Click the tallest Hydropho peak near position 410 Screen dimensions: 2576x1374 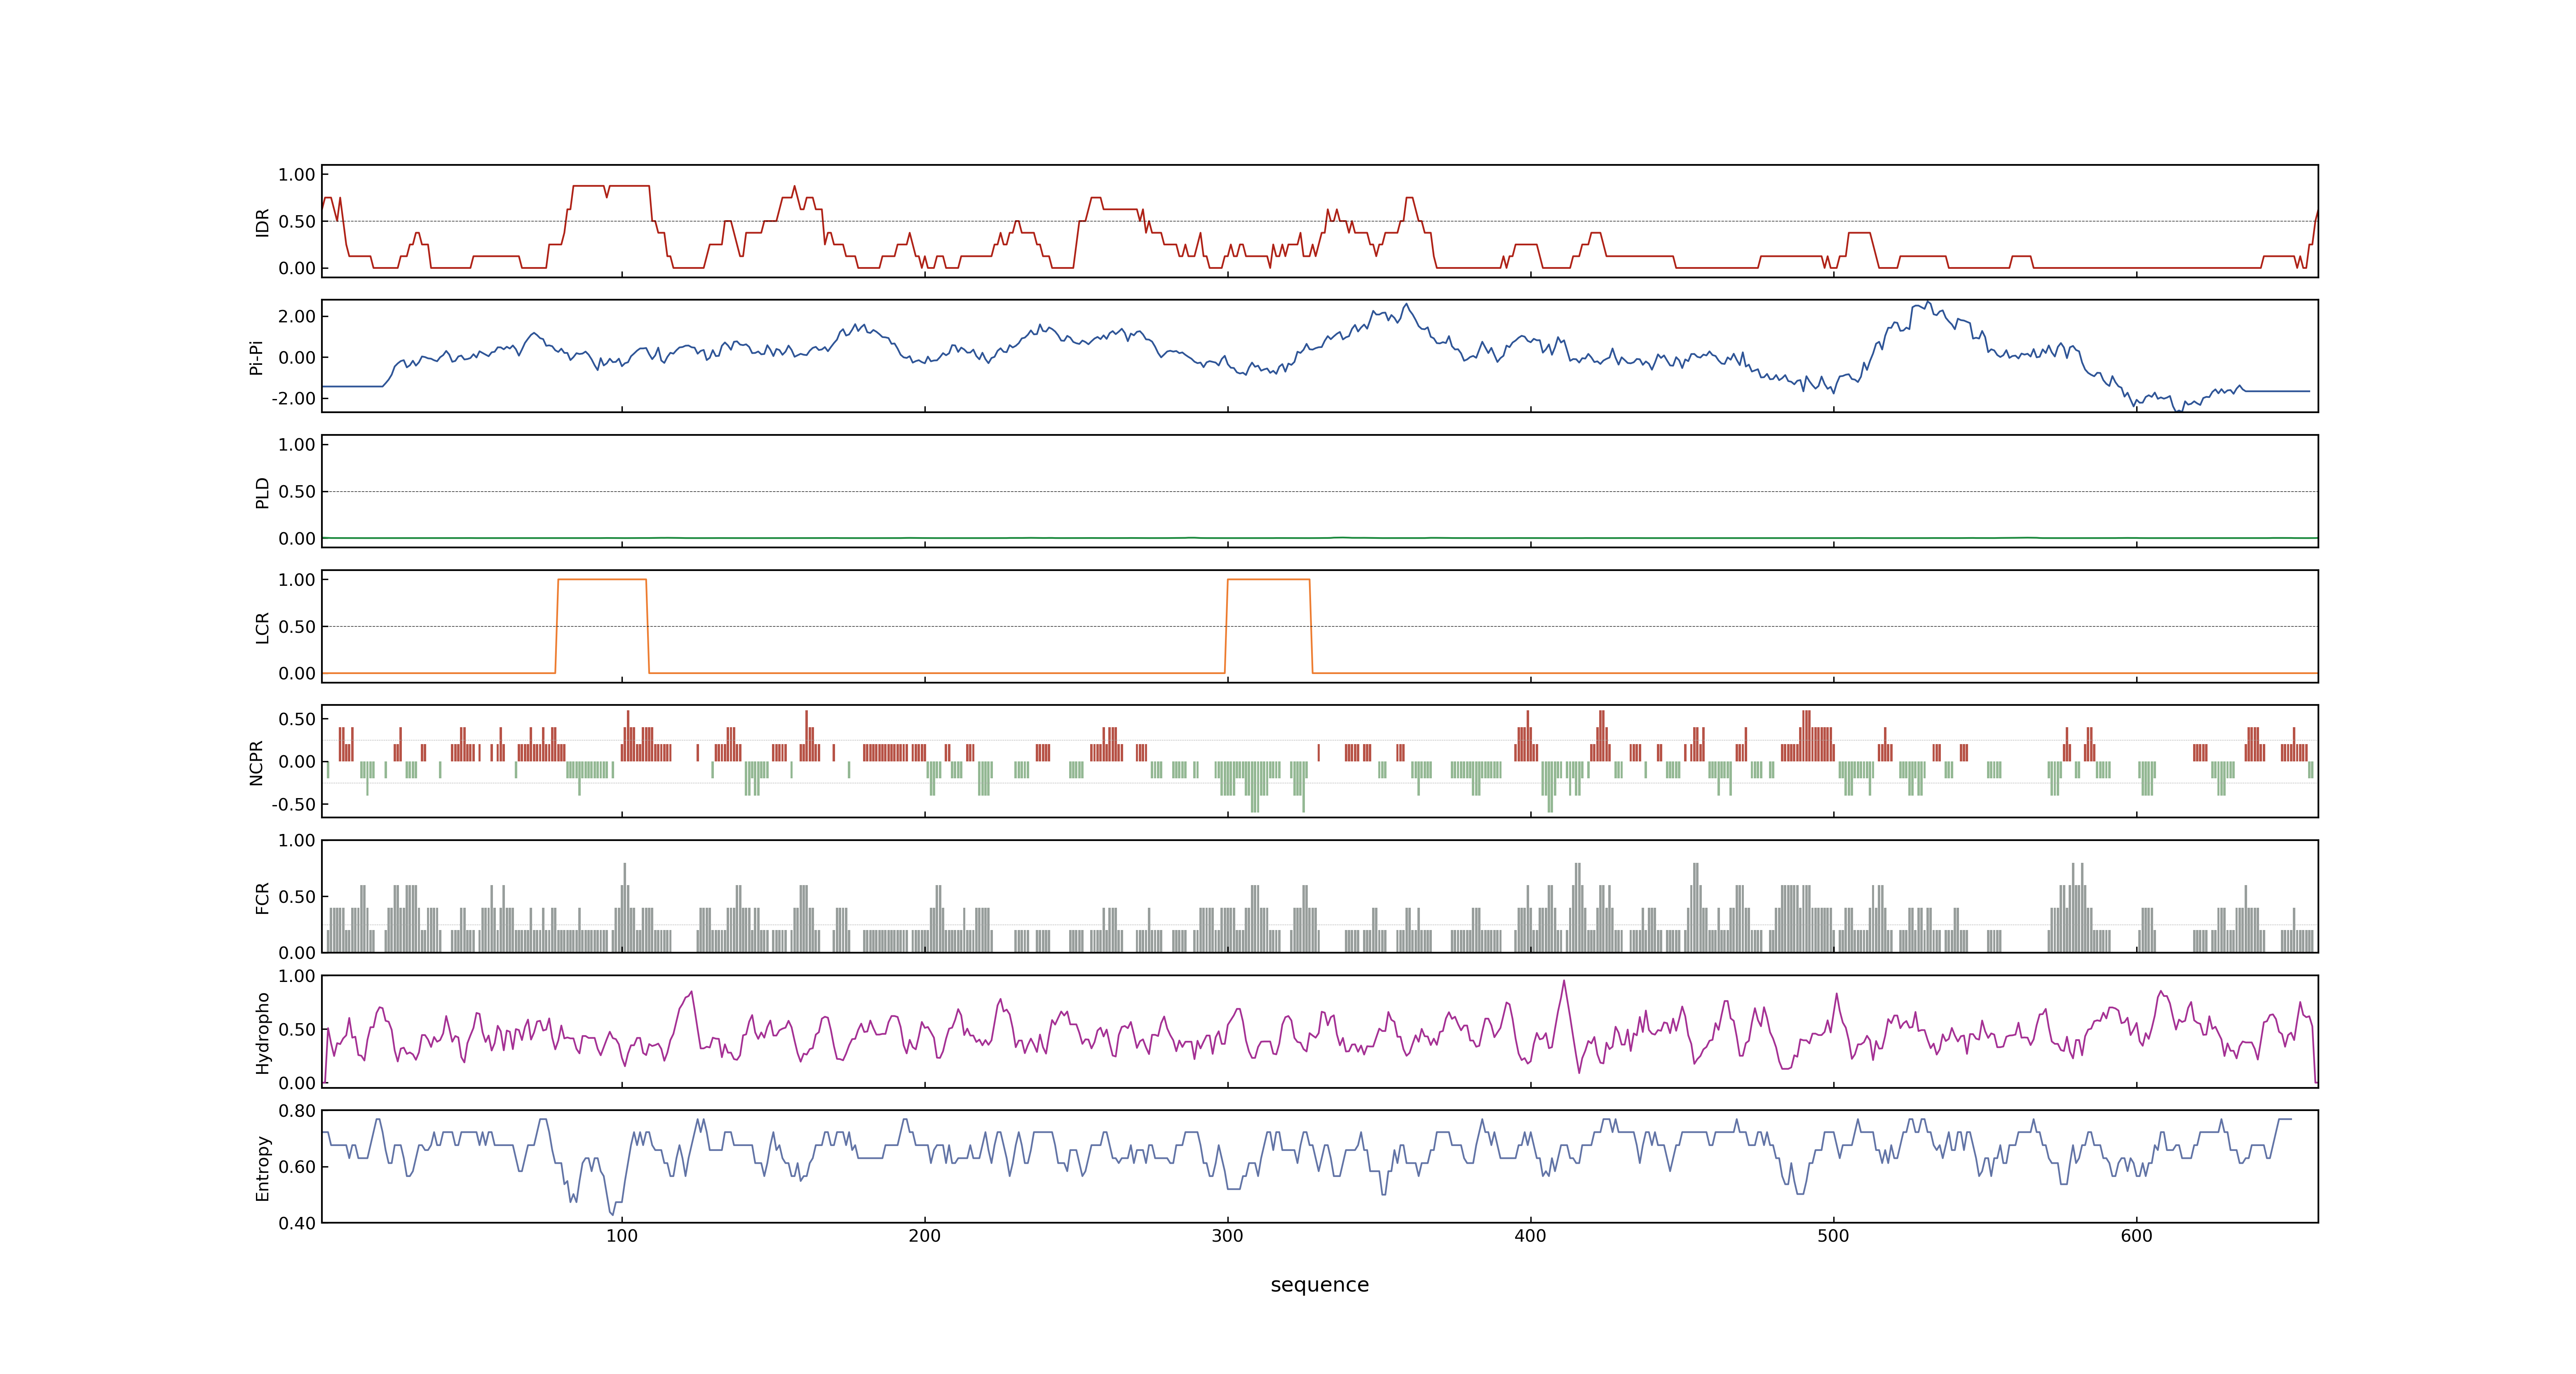(x=1564, y=982)
